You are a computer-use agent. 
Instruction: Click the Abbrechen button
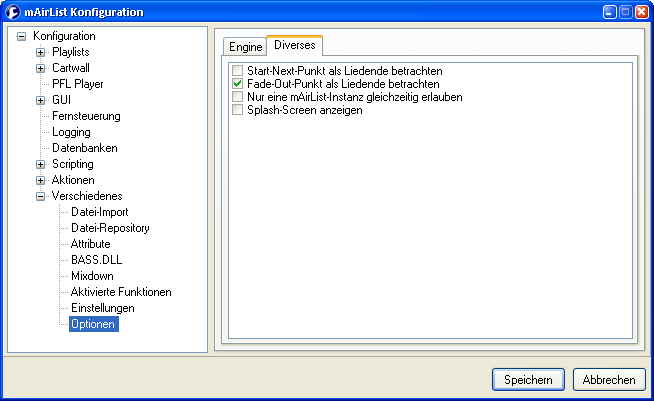click(609, 380)
